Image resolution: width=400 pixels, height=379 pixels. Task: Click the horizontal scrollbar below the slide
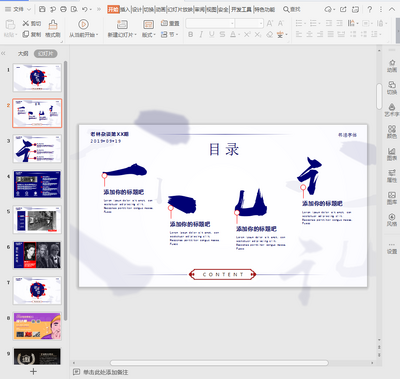(x=219, y=363)
